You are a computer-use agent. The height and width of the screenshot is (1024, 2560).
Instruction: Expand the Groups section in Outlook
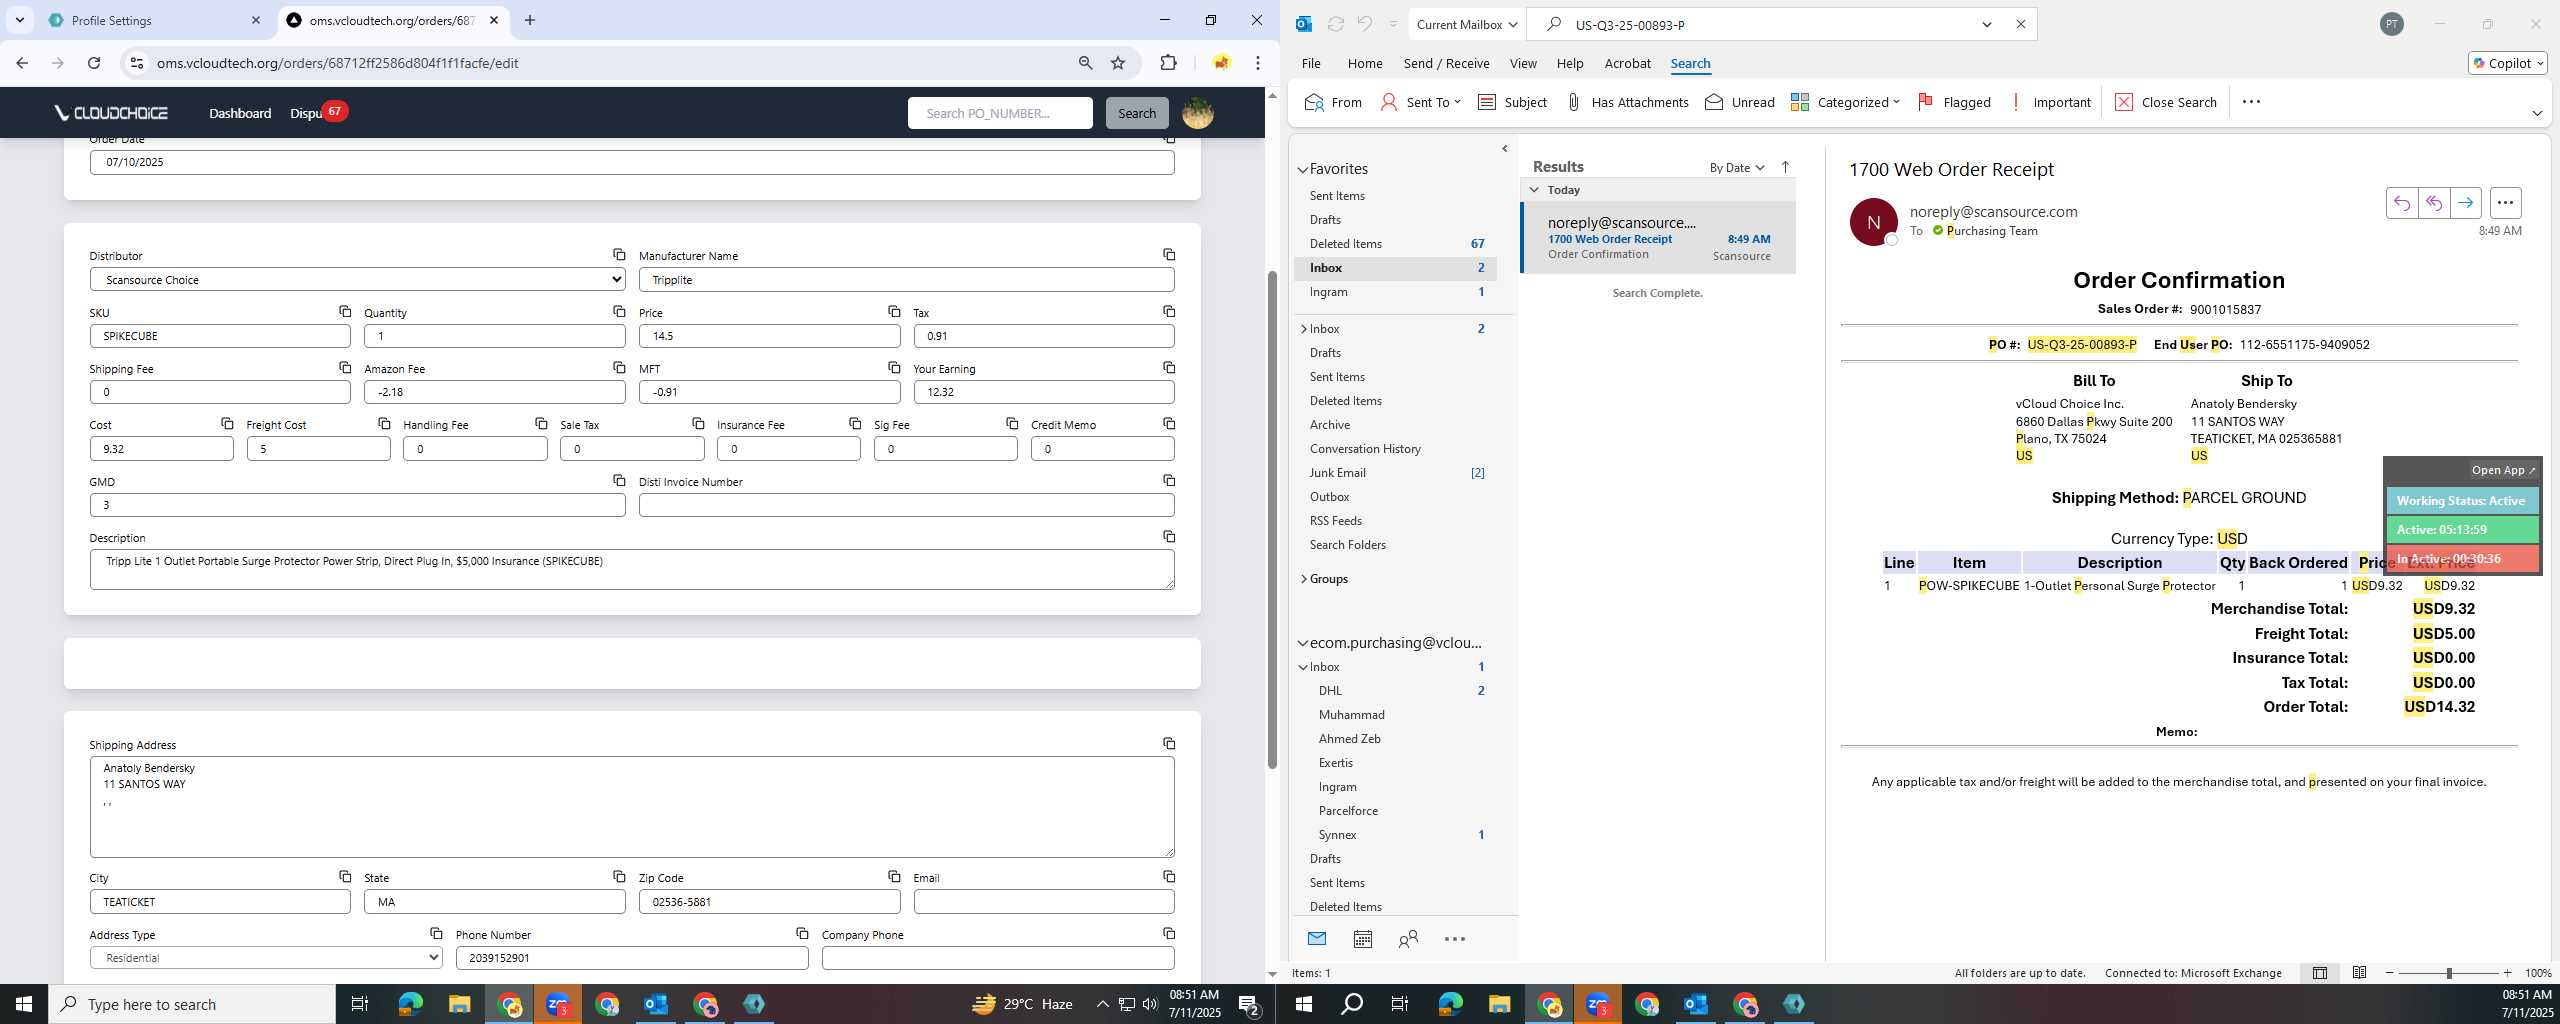(1304, 579)
